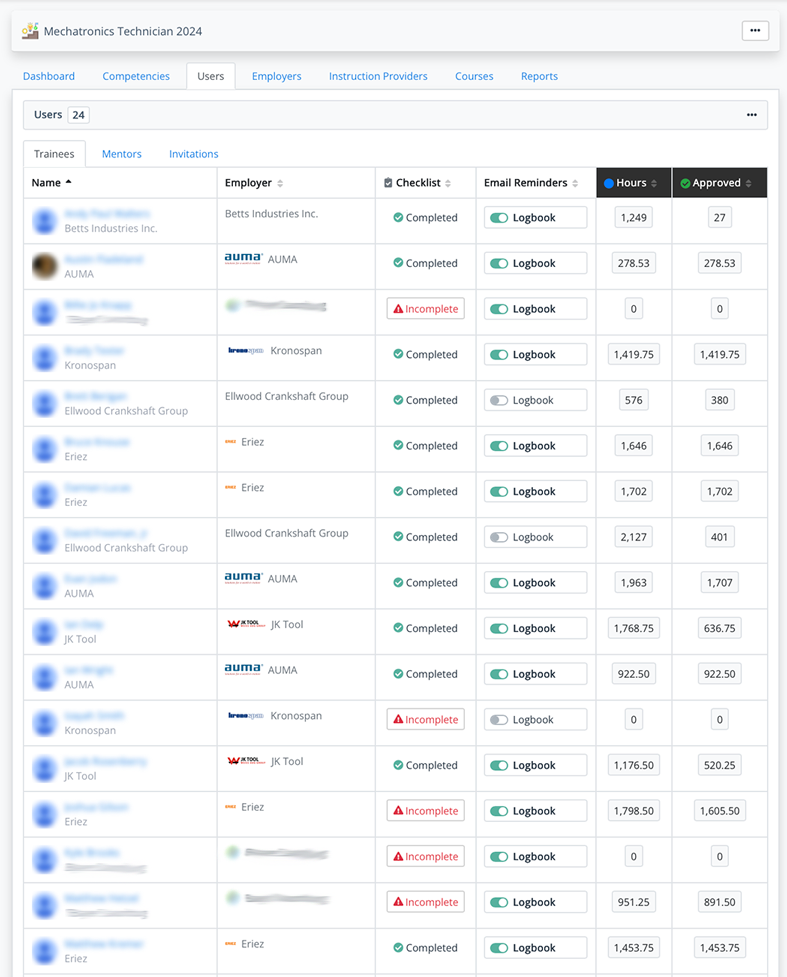Click the Mechatronics Technician program icon
This screenshot has width=787, height=977.
[30, 31]
